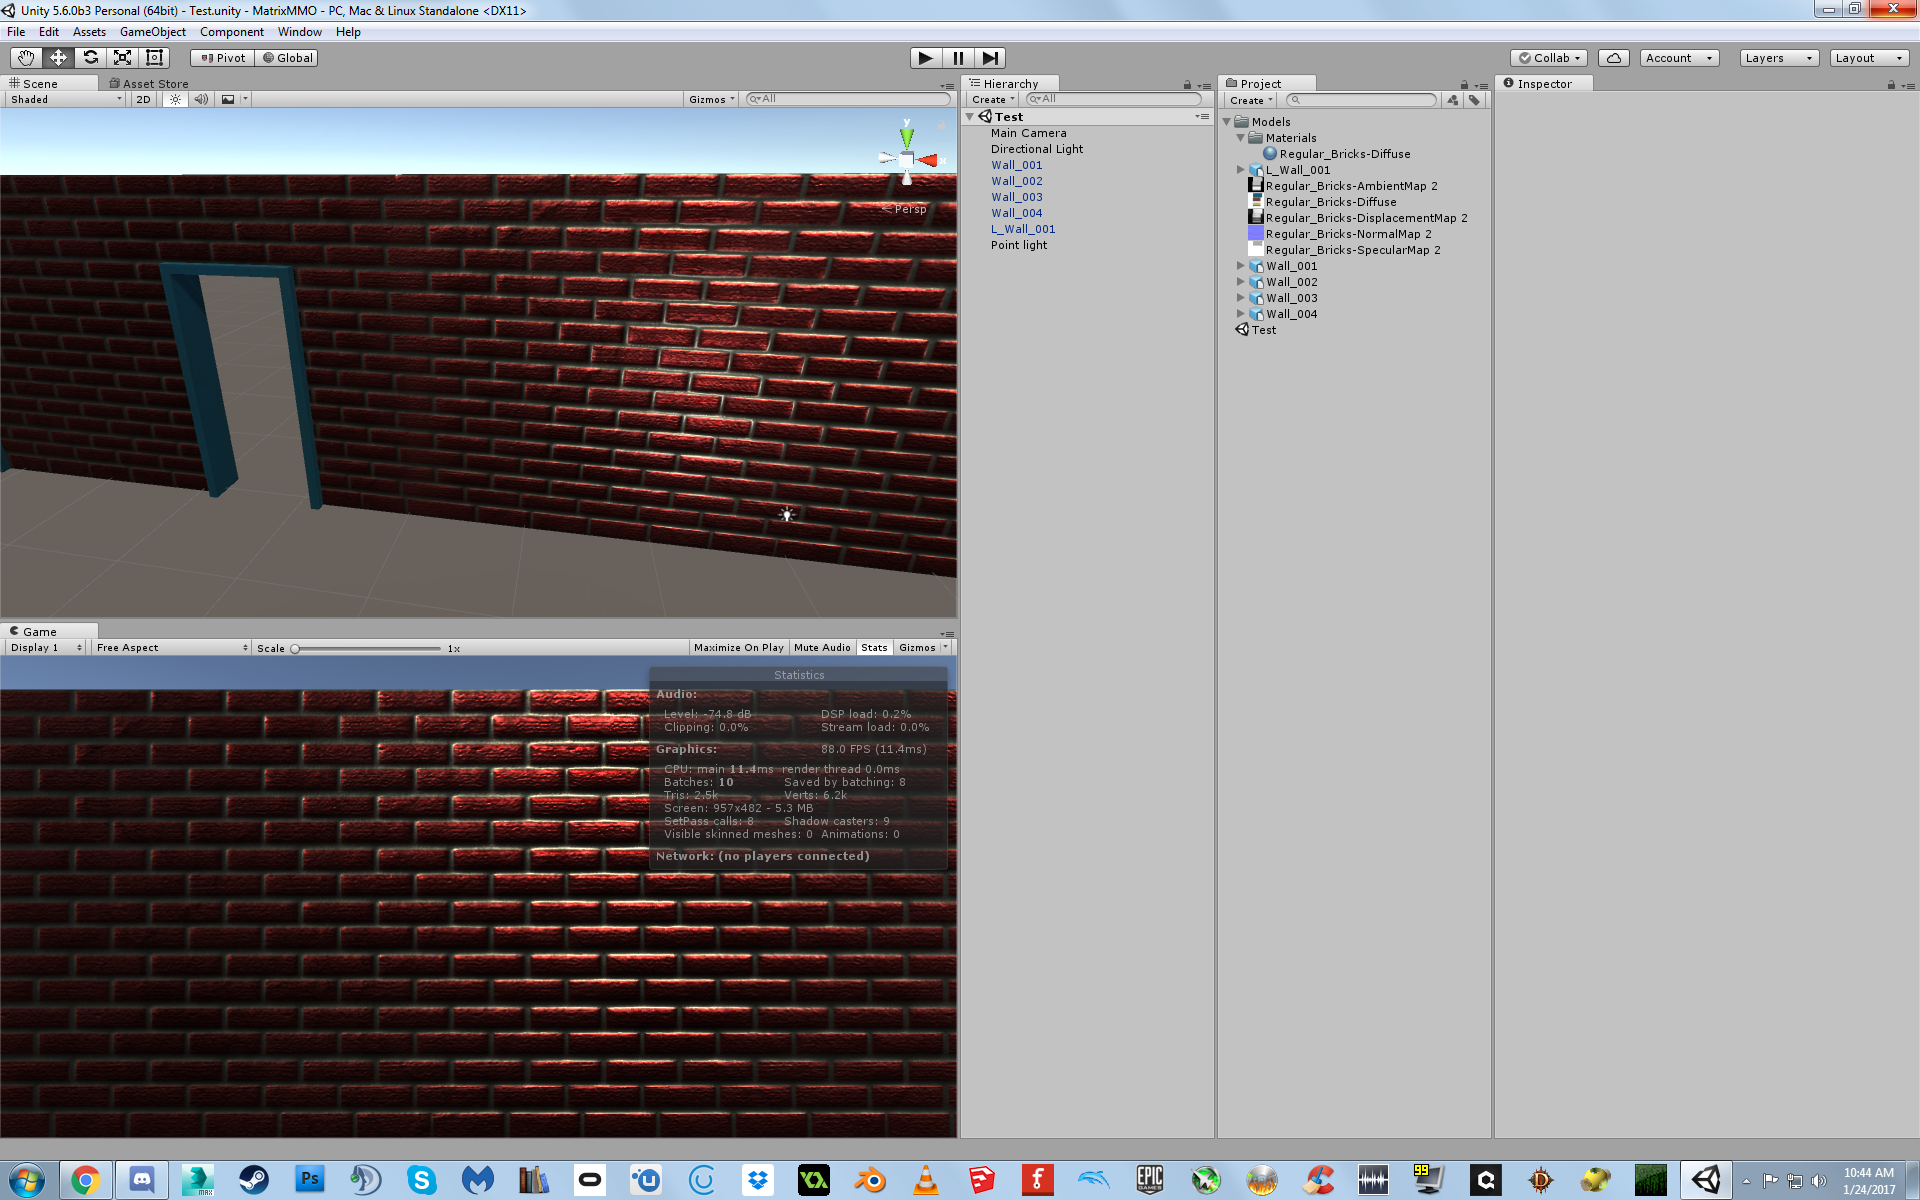Screen dimensions: 1920x1200
Task: Toggle 2D view mode in Scene
Action: tap(143, 99)
